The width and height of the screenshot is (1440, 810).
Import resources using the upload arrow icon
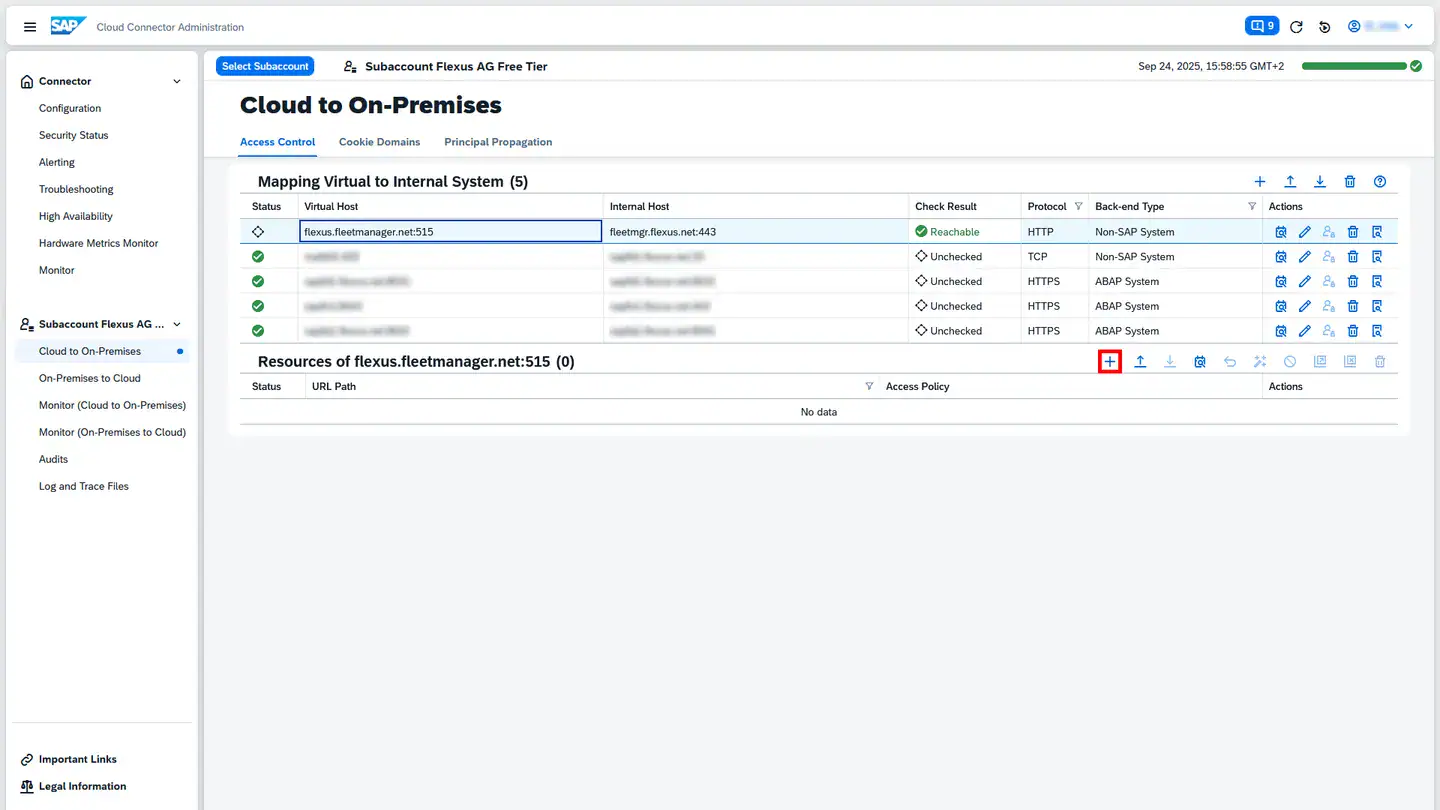1140,362
